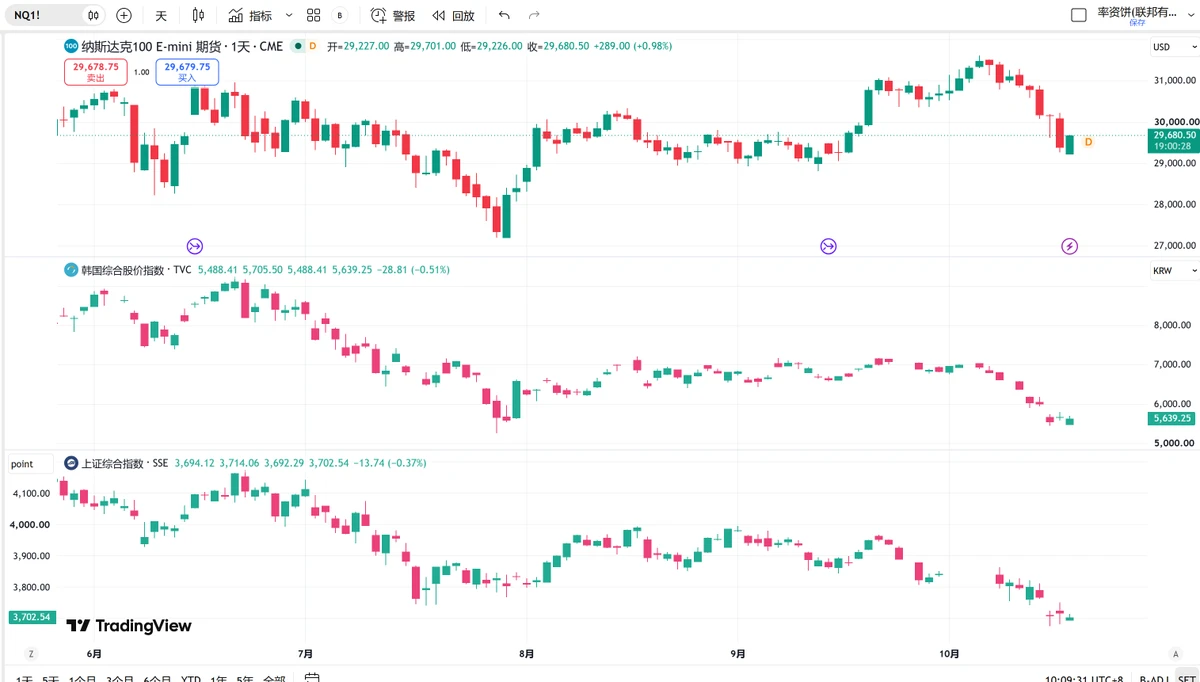The width and height of the screenshot is (1200, 682).
Task: Expand the indicators favorites dropdown arrow
Action: tap(289, 15)
